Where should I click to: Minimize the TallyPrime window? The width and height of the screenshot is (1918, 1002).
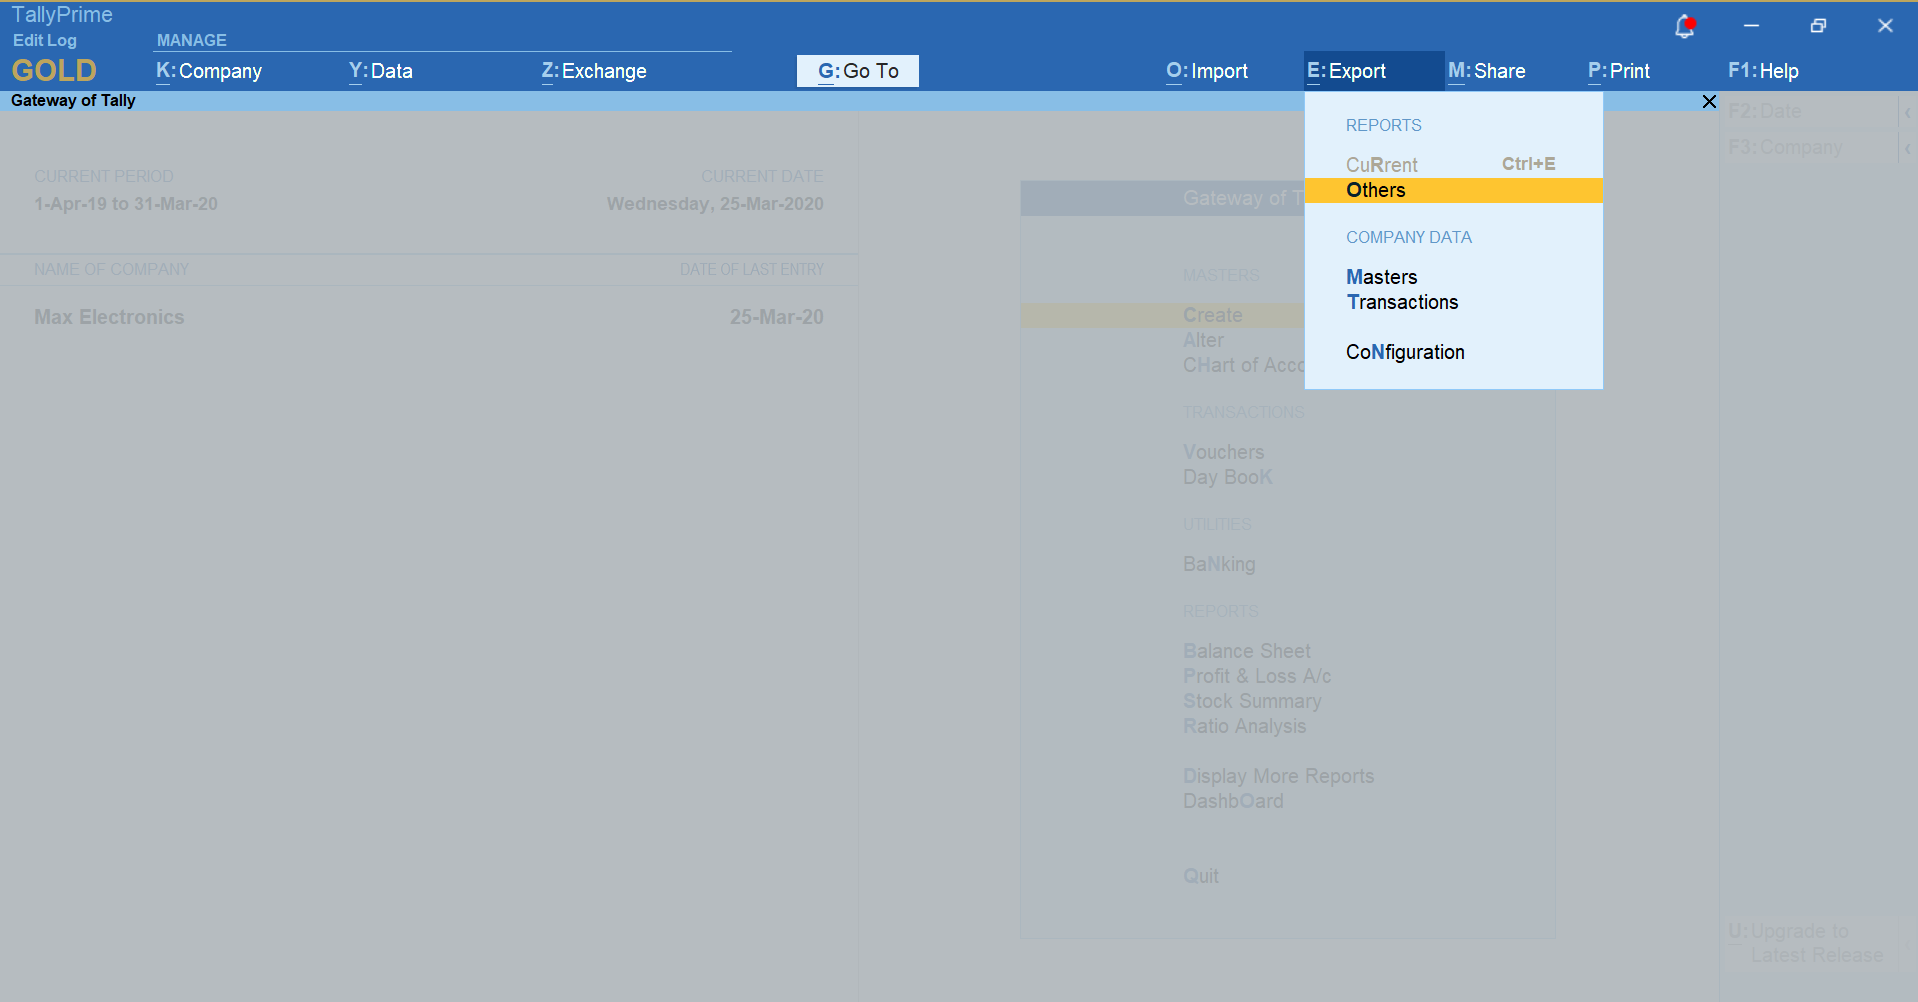(x=1751, y=26)
